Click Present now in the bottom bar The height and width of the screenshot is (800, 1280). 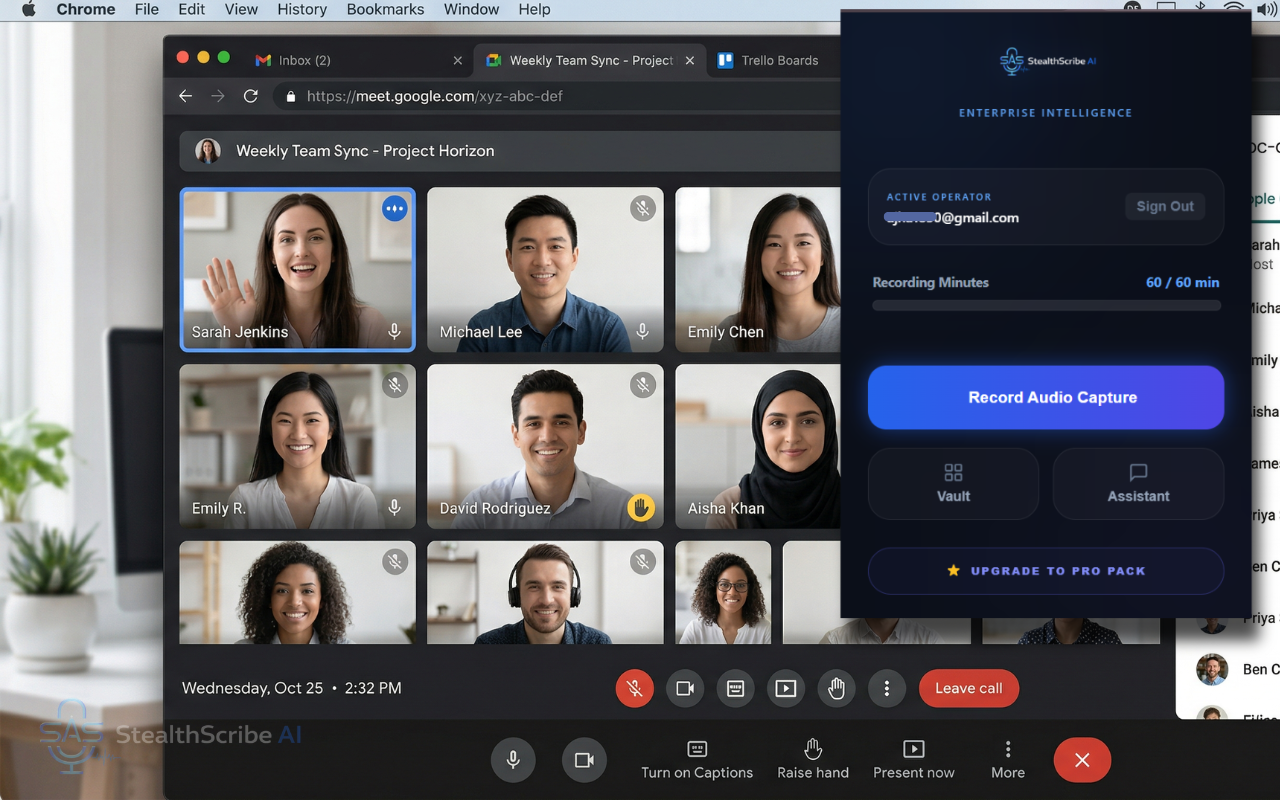coord(913,760)
